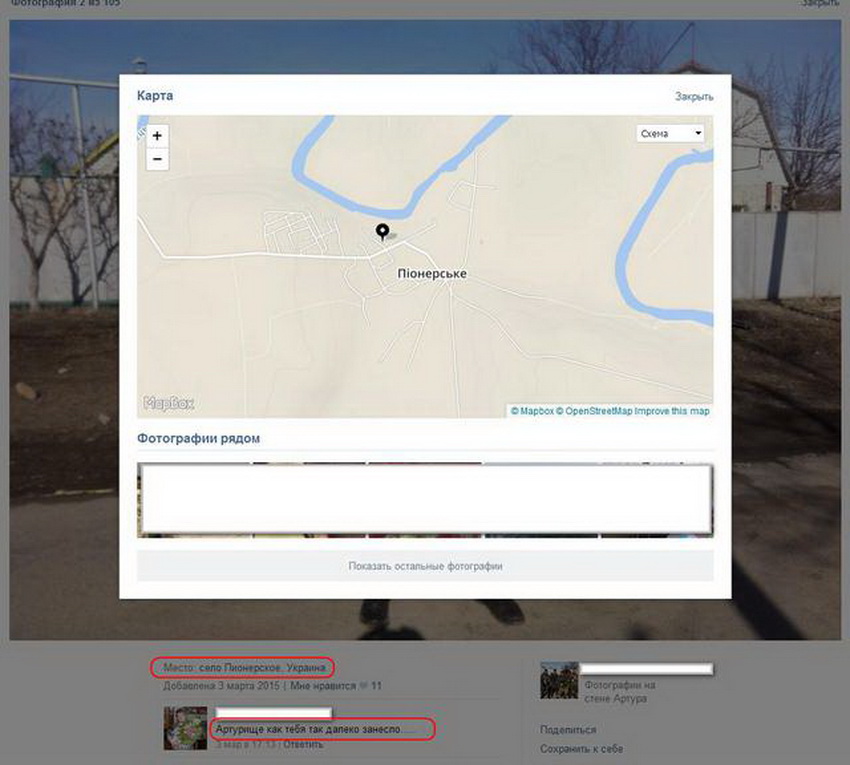Open the commenter's avatar picture
Screen dimensions: 850x765
point(186,728)
